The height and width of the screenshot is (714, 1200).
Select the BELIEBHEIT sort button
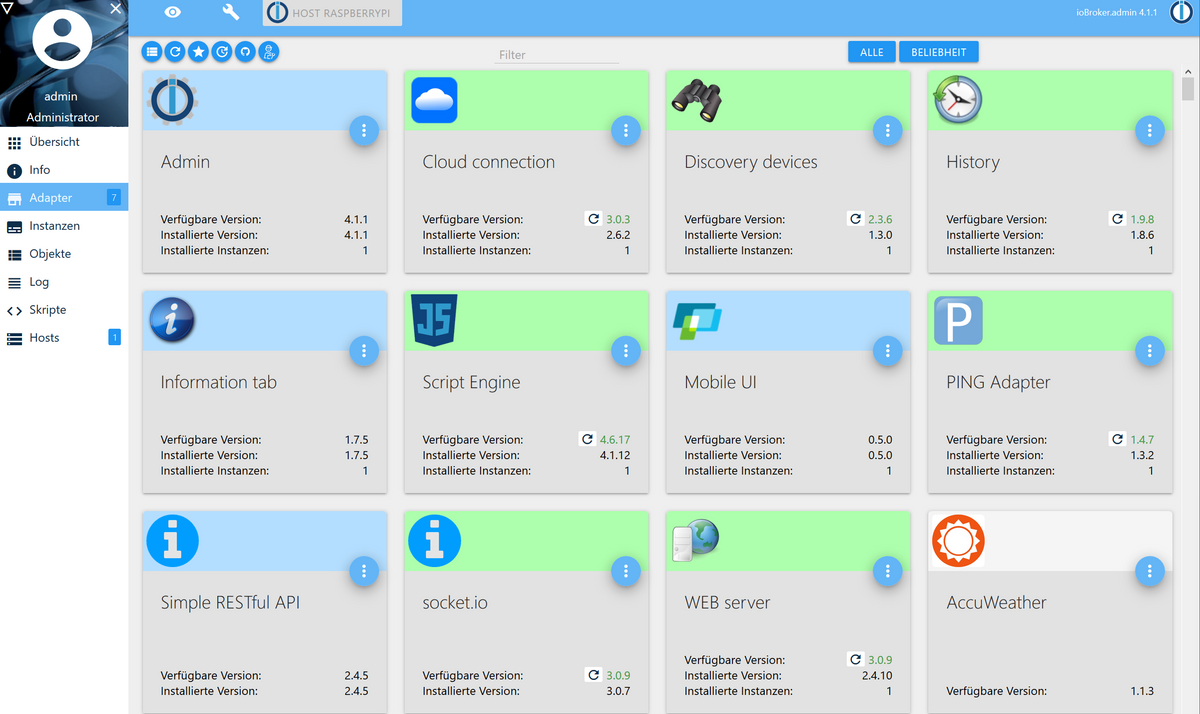938,52
